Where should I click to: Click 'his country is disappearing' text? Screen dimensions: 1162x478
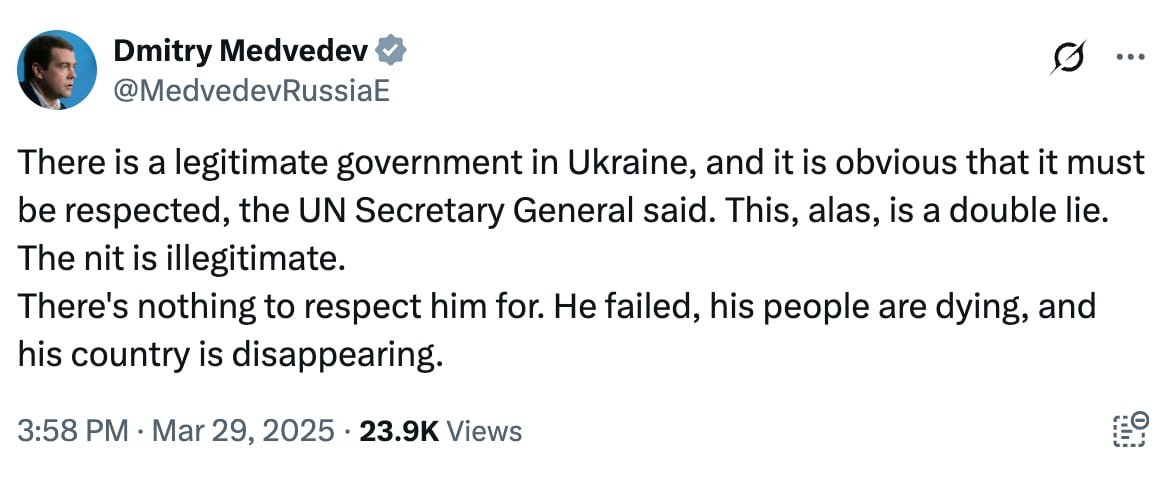click(229, 356)
